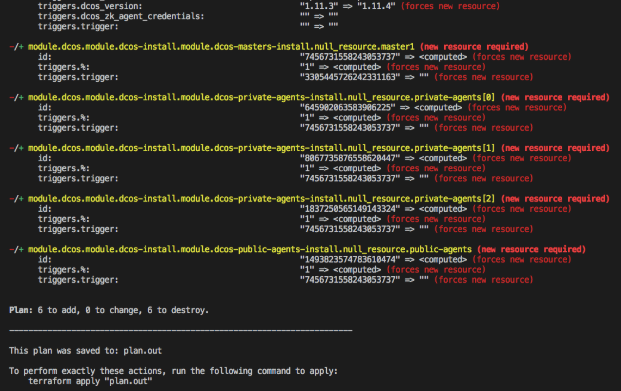621x391 pixels.
Task: Click the triggers.dcos_version label
Action: 90,6
